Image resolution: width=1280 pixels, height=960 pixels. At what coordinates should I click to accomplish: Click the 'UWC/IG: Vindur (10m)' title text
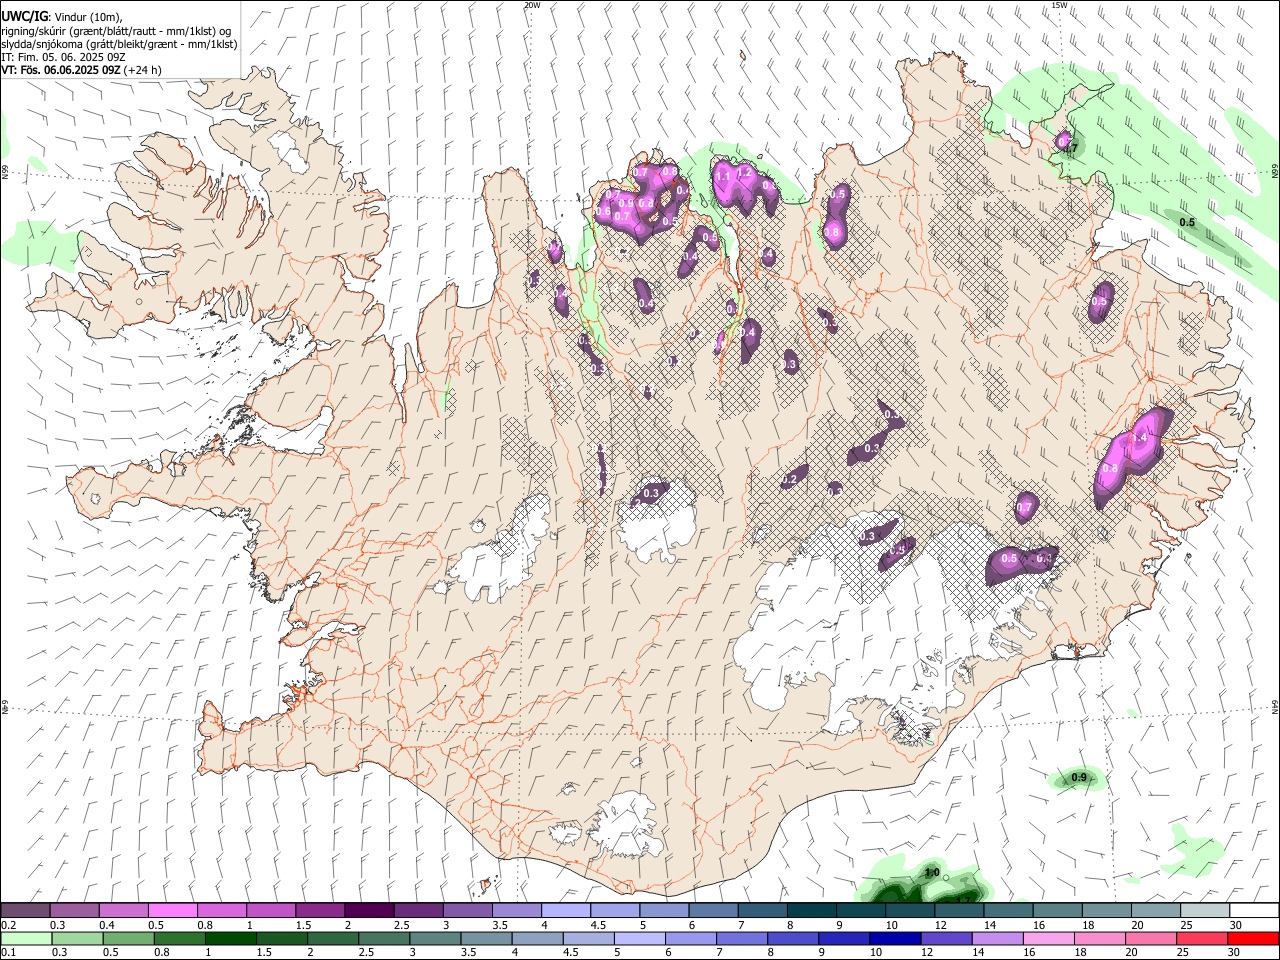tap(62, 17)
